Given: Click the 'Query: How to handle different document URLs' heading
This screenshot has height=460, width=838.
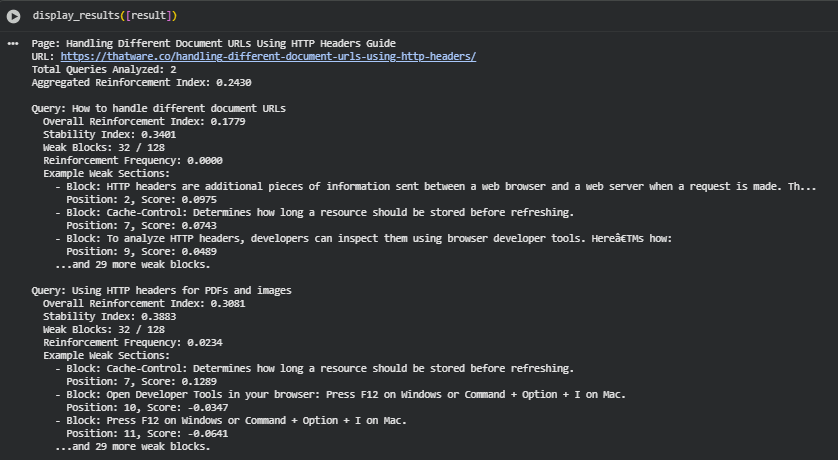Looking at the screenshot, I should tap(158, 109).
